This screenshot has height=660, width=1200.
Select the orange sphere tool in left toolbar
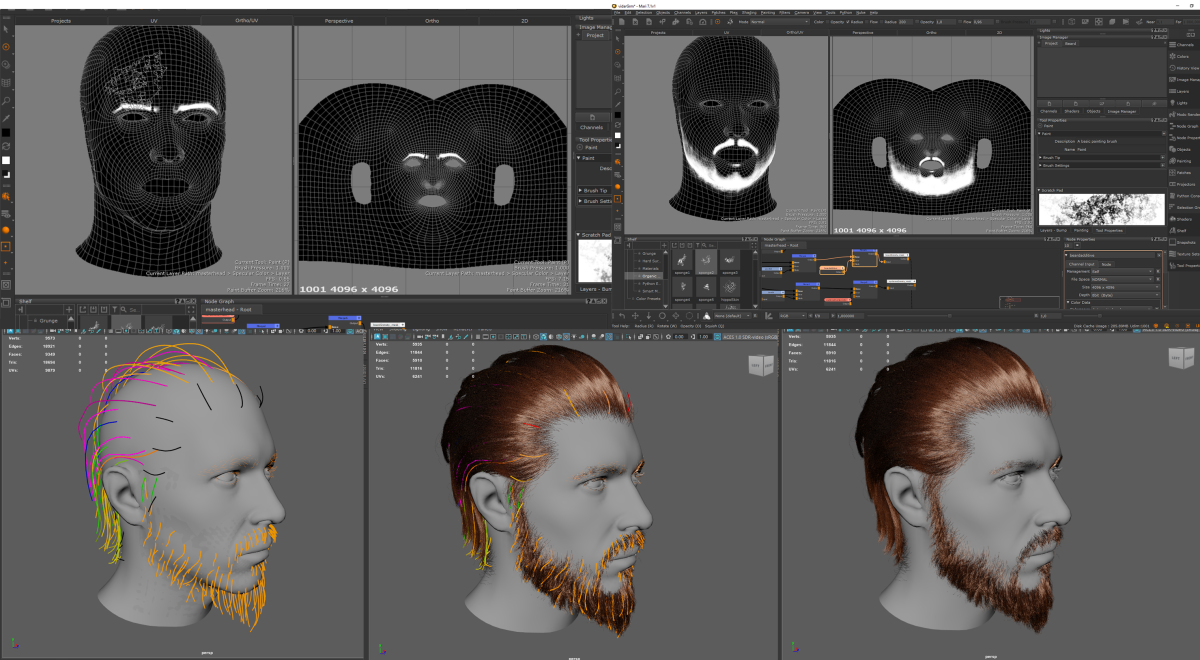(x=6, y=230)
